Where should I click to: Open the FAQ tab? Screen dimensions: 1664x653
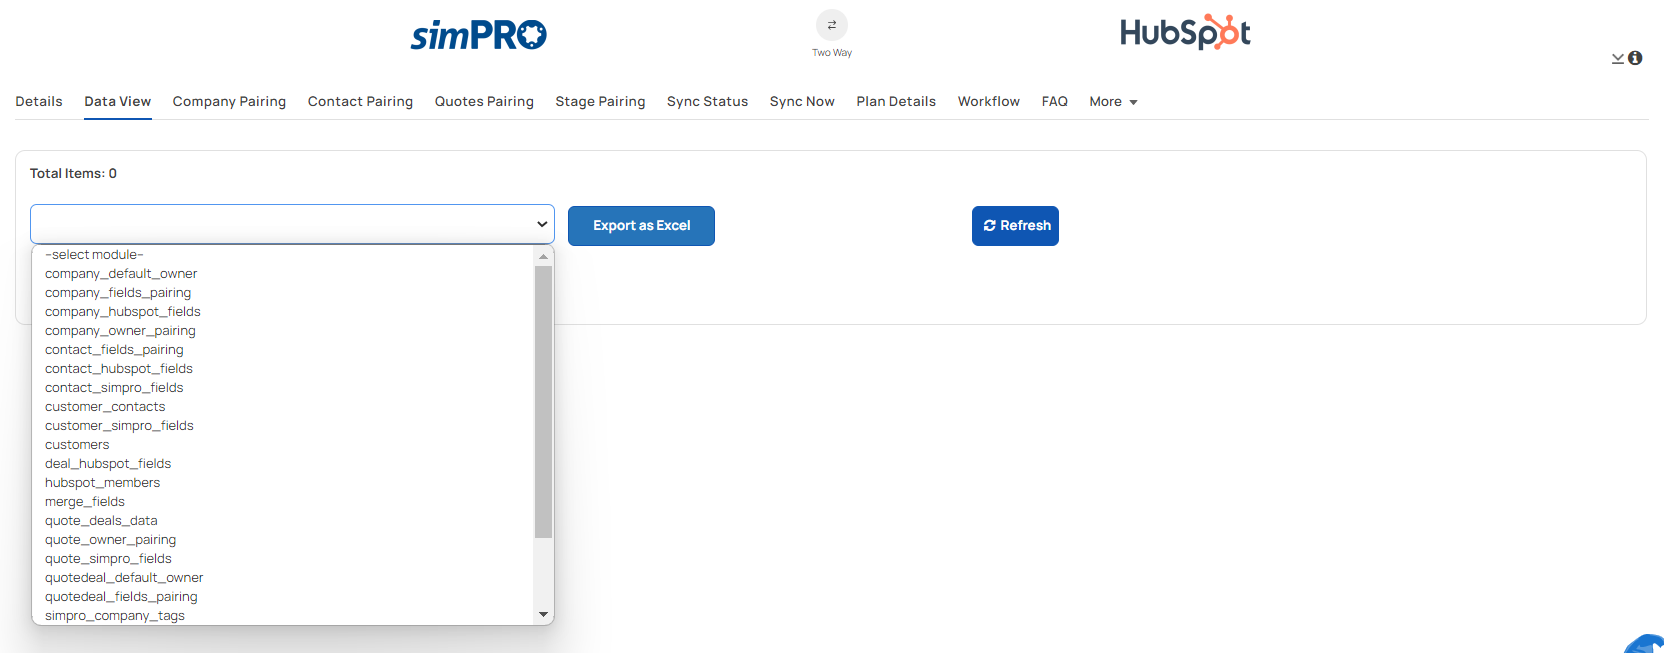[1054, 101]
